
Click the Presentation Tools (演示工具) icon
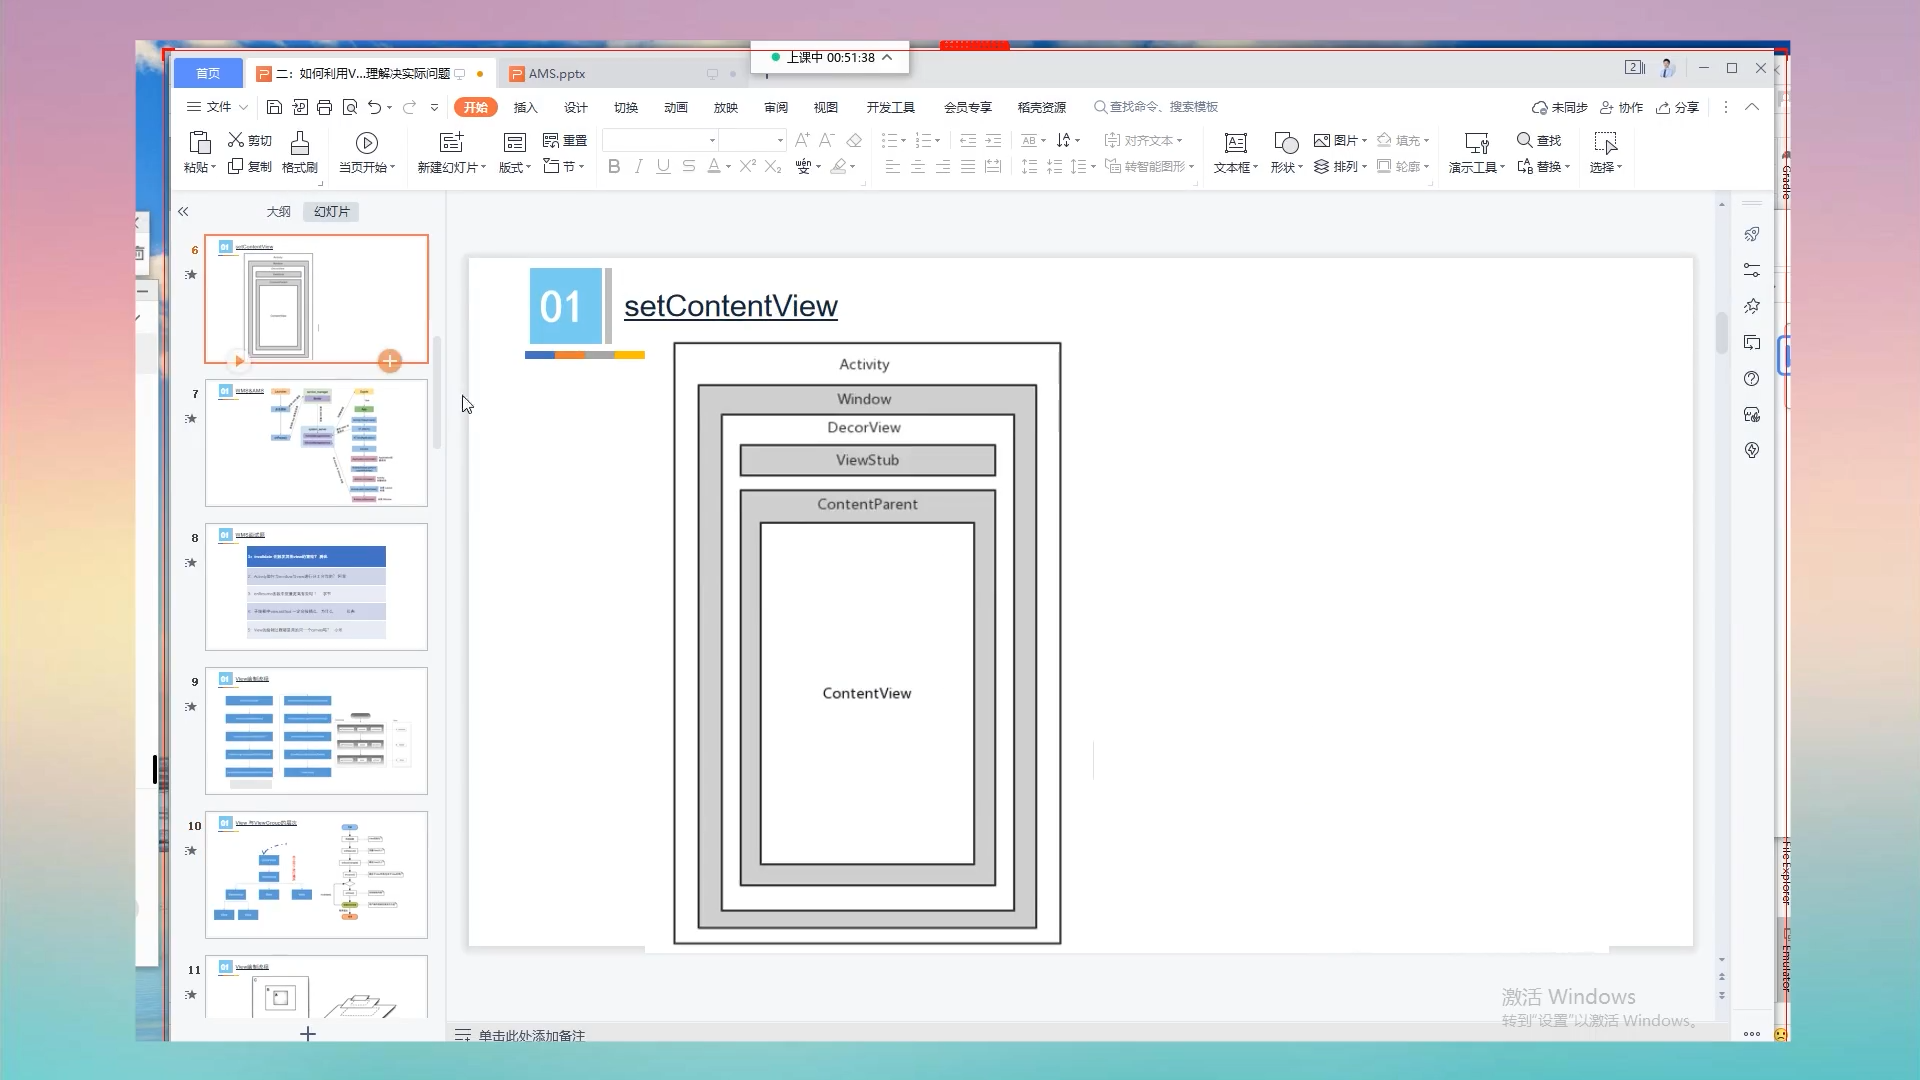[1476, 143]
